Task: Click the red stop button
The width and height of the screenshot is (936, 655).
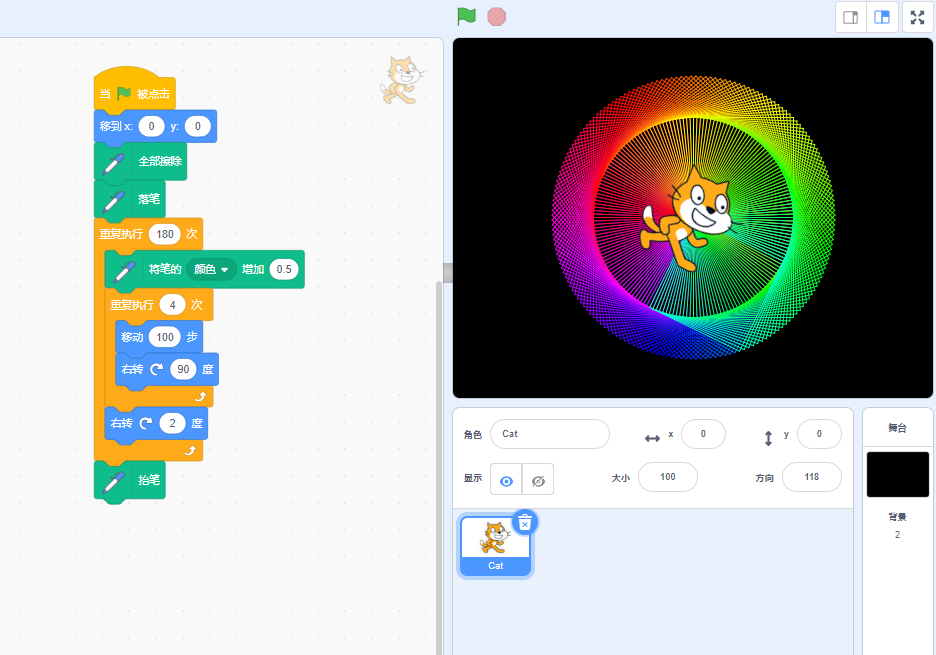Action: point(496,17)
